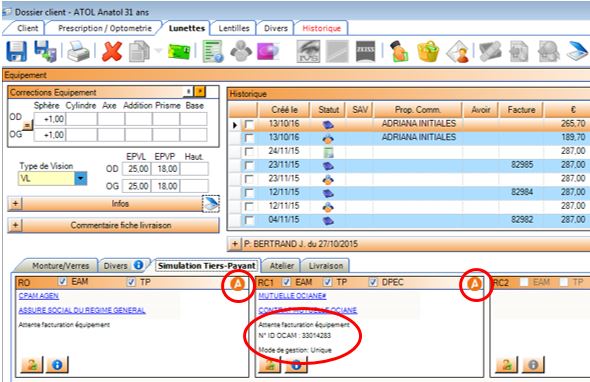Open the Prescription / Optometrie tab

[x=105, y=28]
